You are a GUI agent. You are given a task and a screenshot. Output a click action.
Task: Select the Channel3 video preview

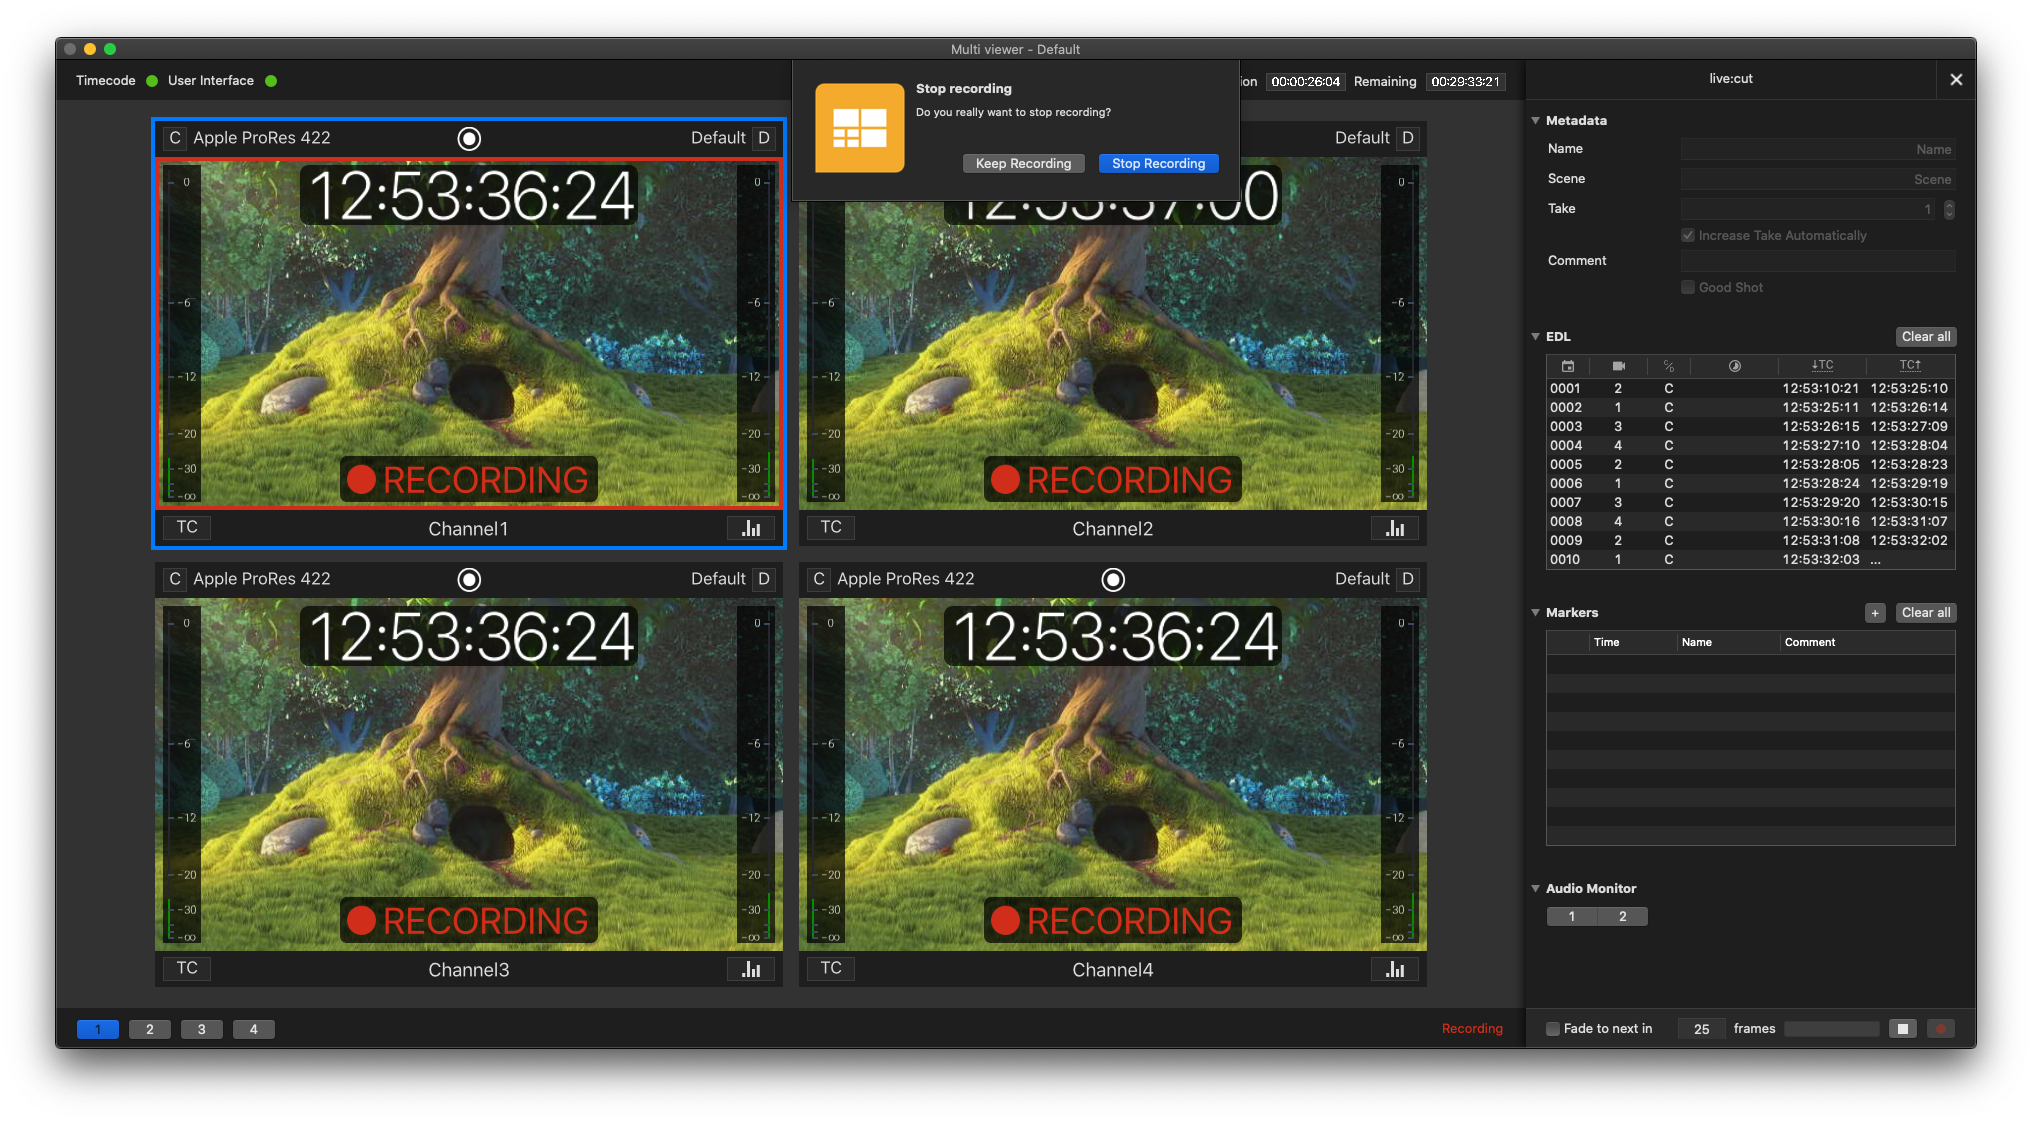click(x=469, y=774)
